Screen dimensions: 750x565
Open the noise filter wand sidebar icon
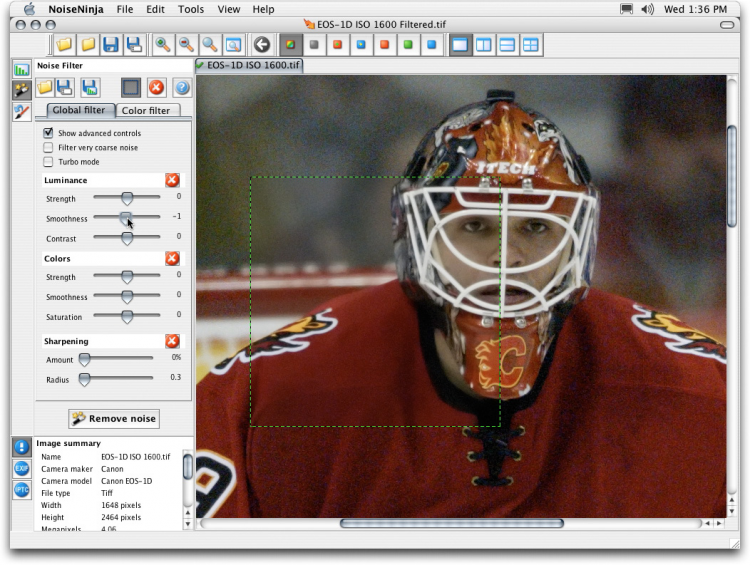coord(22,90)
